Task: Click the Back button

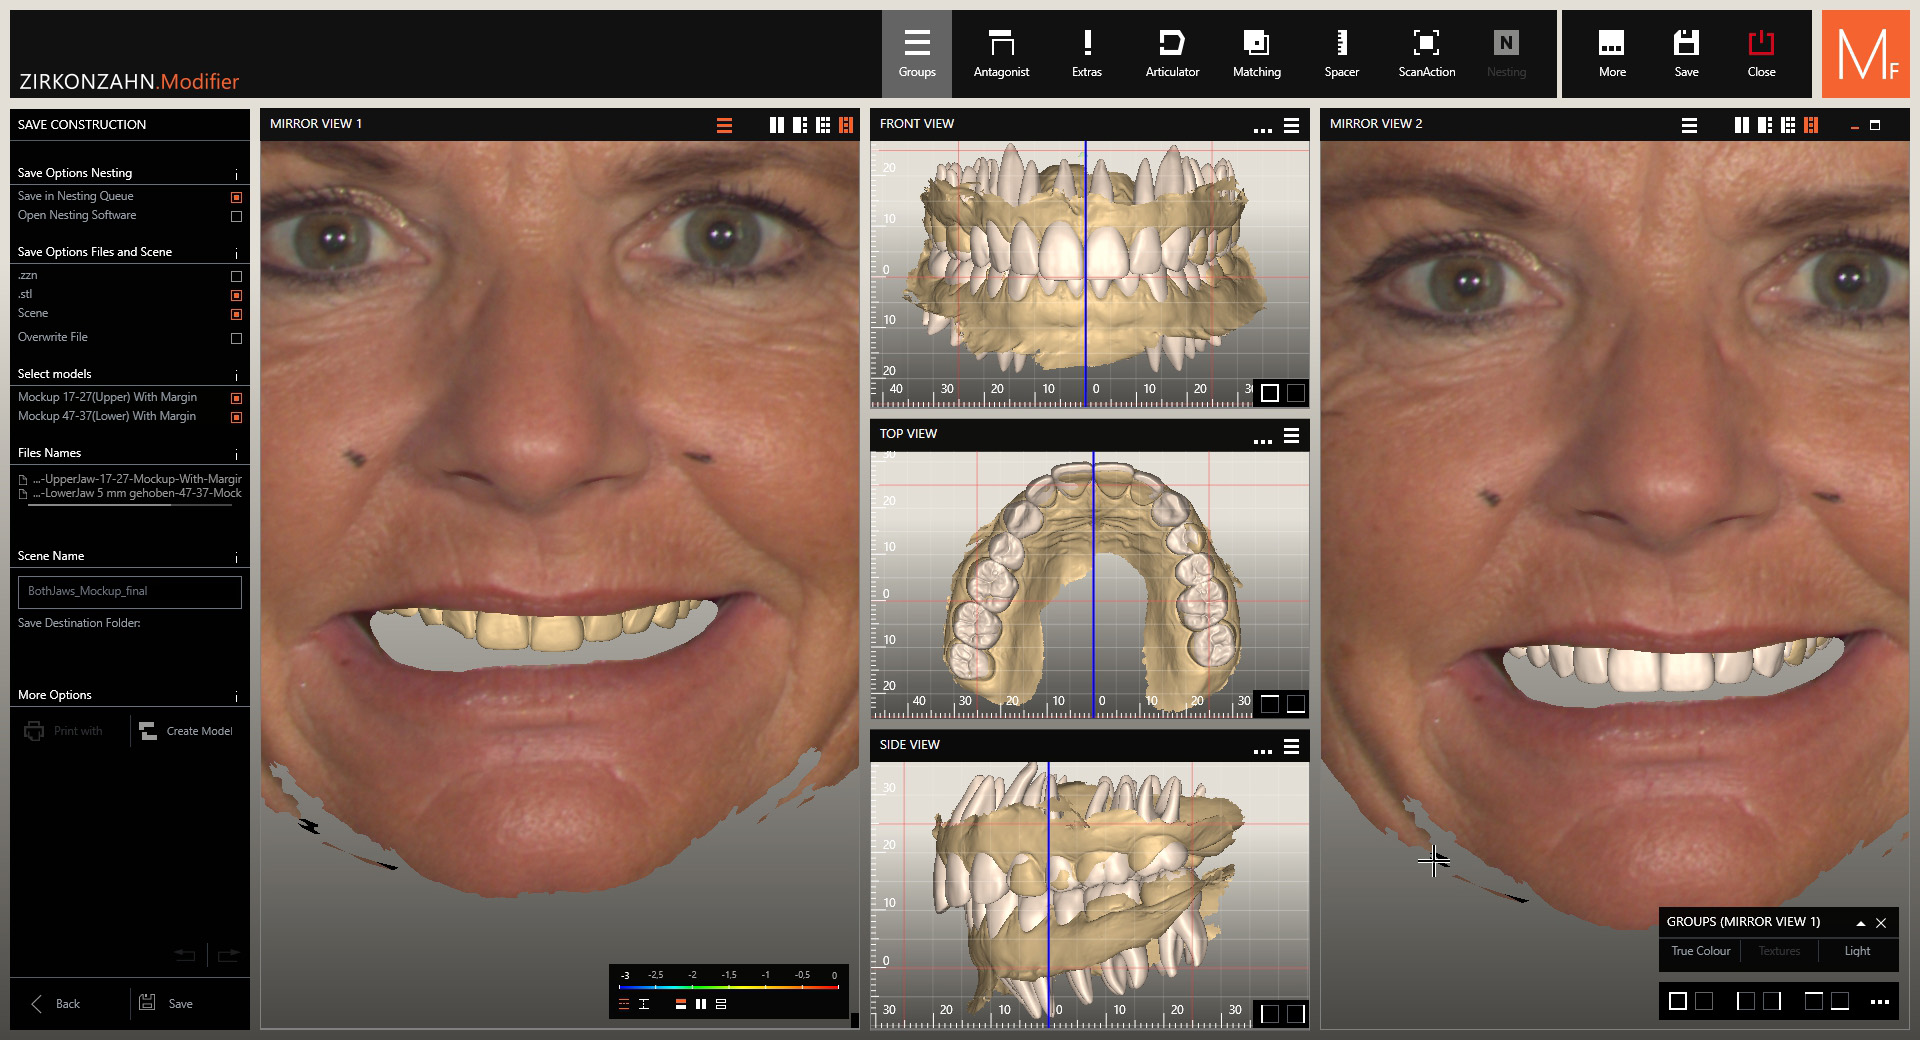Action: pos(56,1003)
